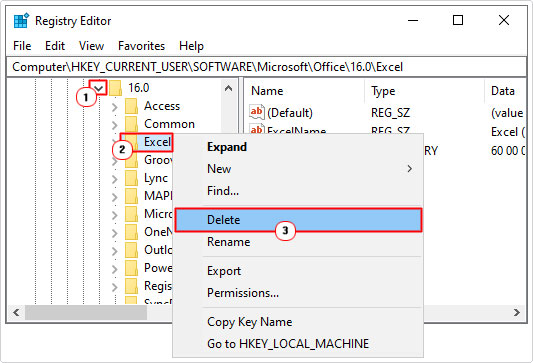Maximize the Registry Editor window

[458, 21]
